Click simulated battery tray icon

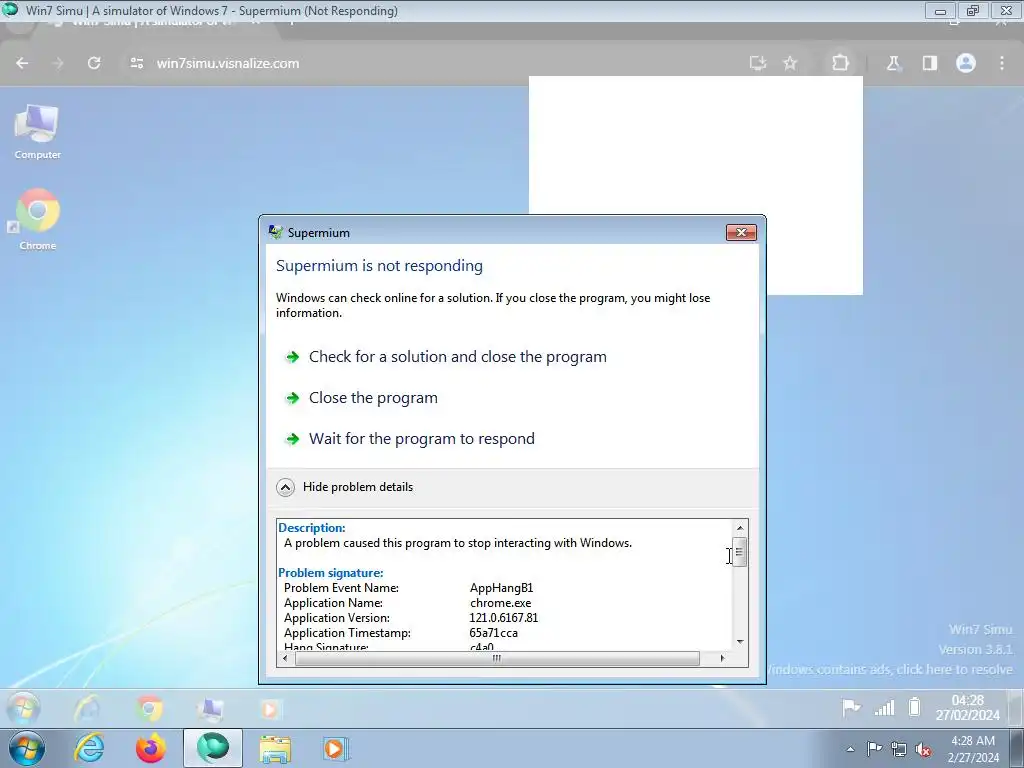click(914, 707)
